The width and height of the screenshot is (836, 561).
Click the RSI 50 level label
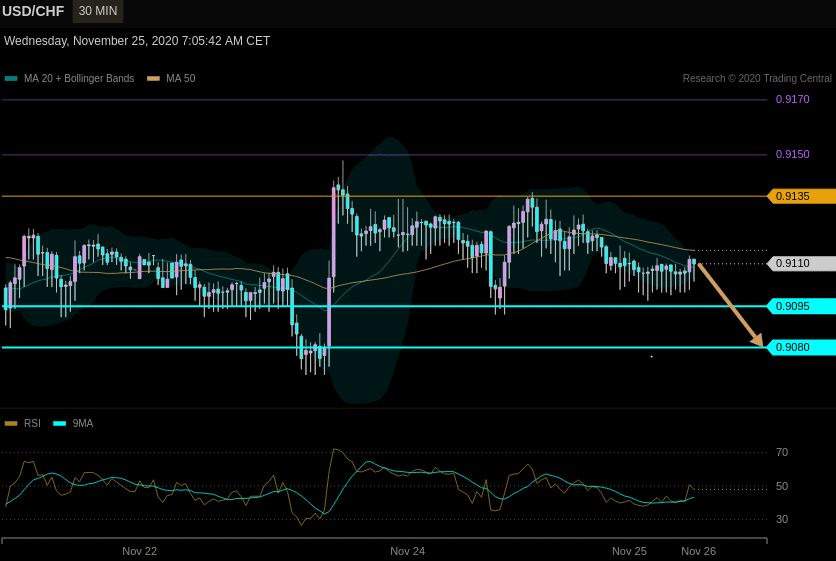pyautogui.click(x=782, y=486)
